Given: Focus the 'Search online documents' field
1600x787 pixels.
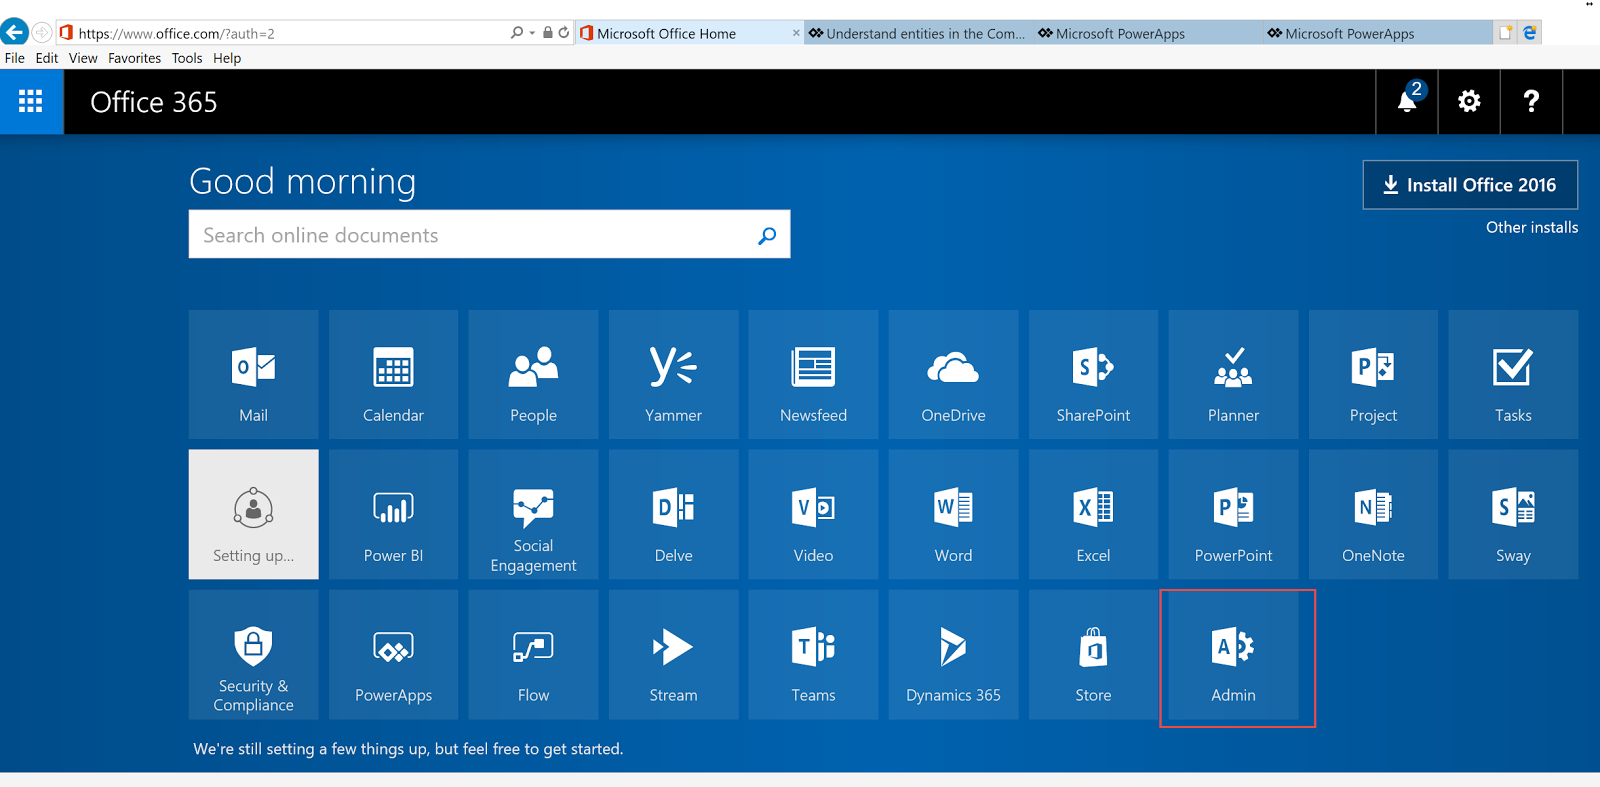Looking at the screenshot, I should pyautogui.click(x=489, y=234).
